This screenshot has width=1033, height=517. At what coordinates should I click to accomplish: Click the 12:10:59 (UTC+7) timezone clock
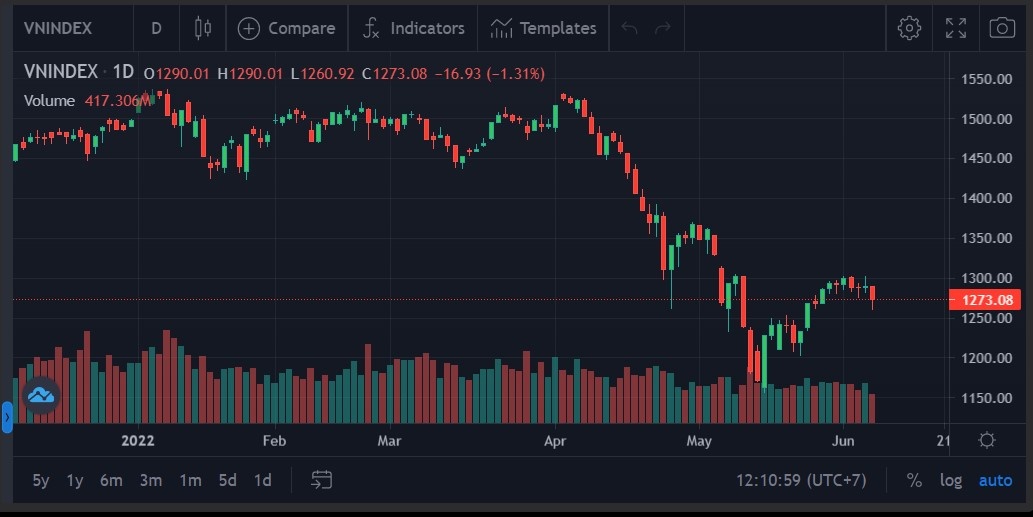(x=801, y=480)
